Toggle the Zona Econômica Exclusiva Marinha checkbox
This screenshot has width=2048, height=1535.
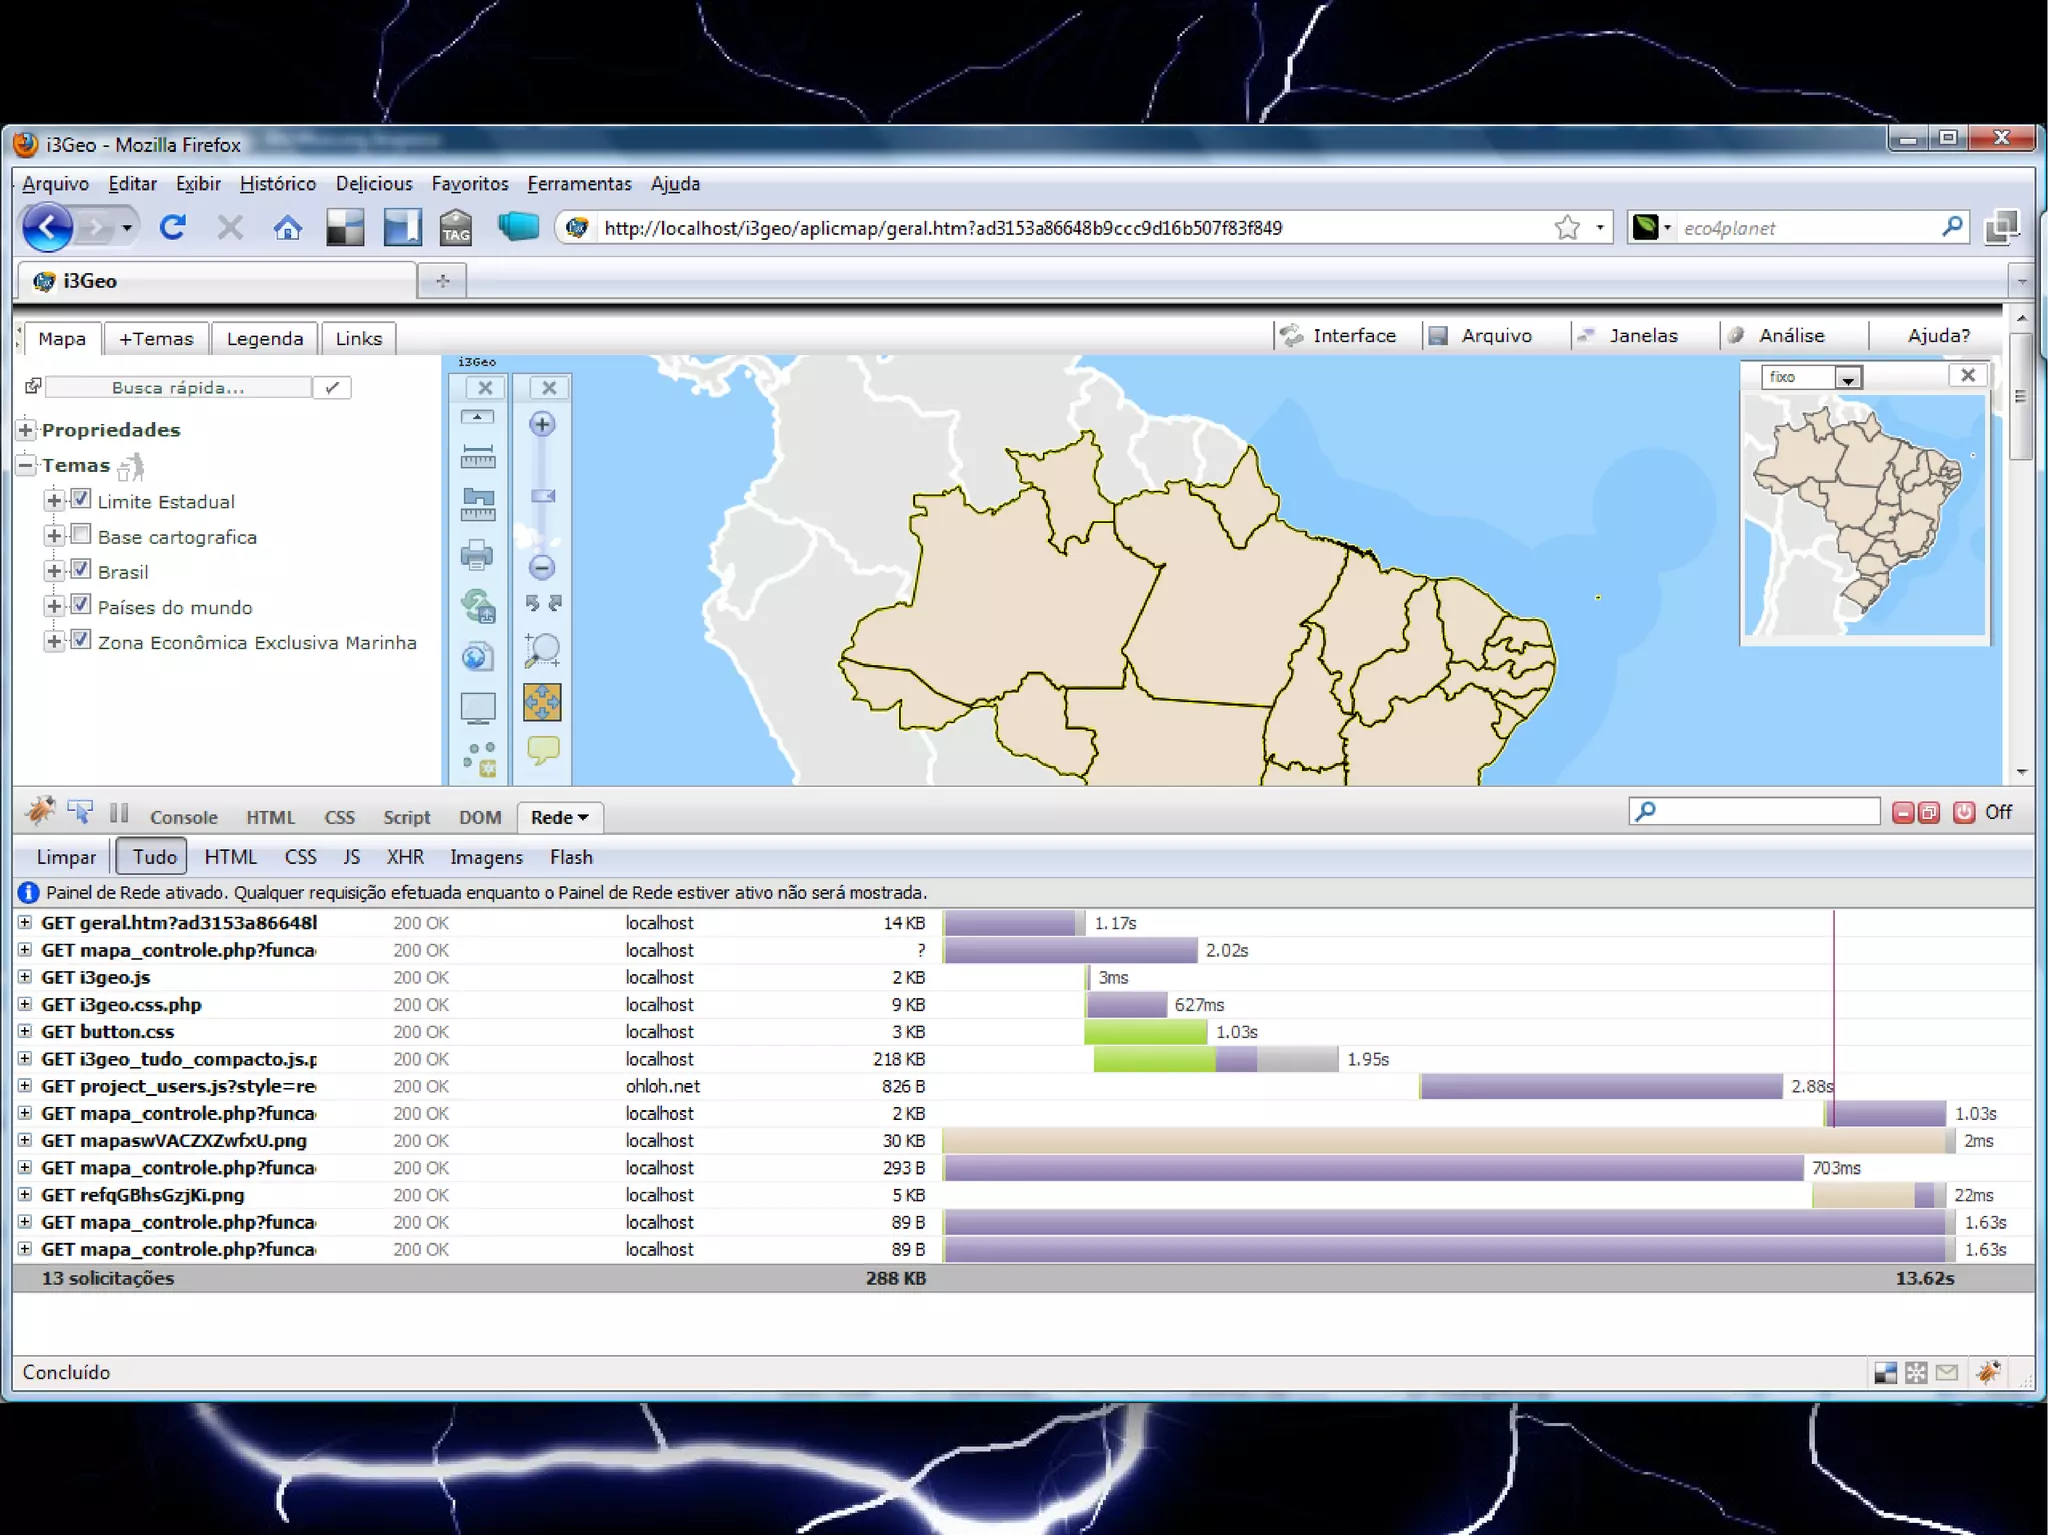[81, 640]
